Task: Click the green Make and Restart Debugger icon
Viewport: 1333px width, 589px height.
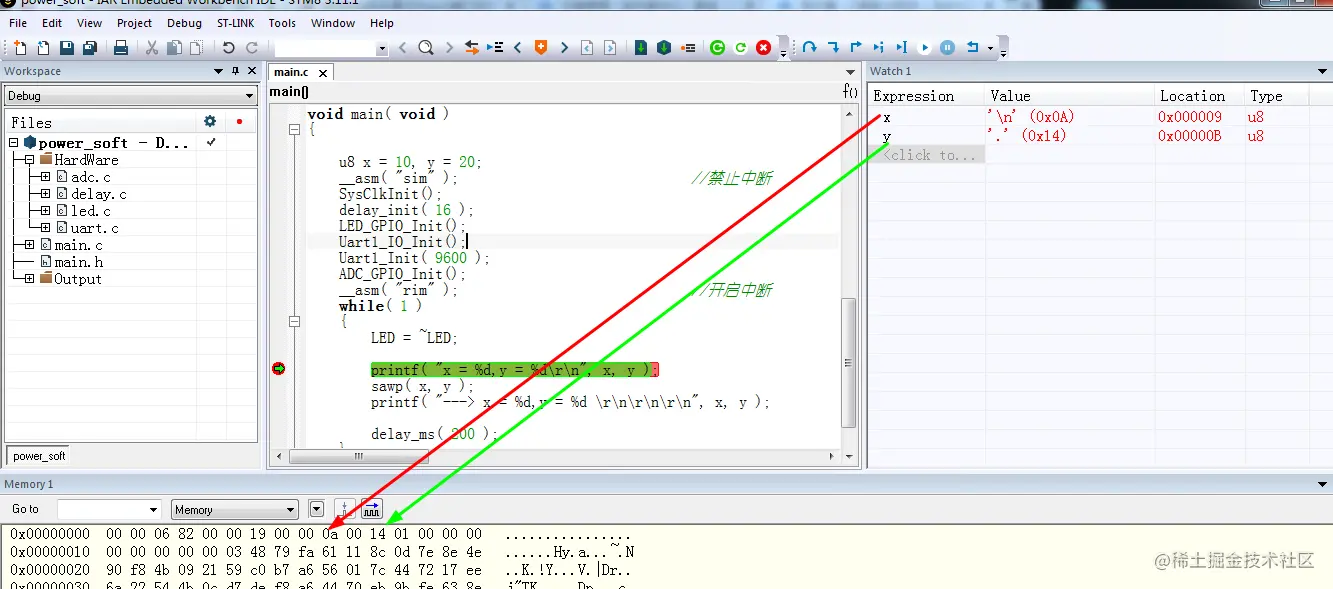Action: pos(717,48)
